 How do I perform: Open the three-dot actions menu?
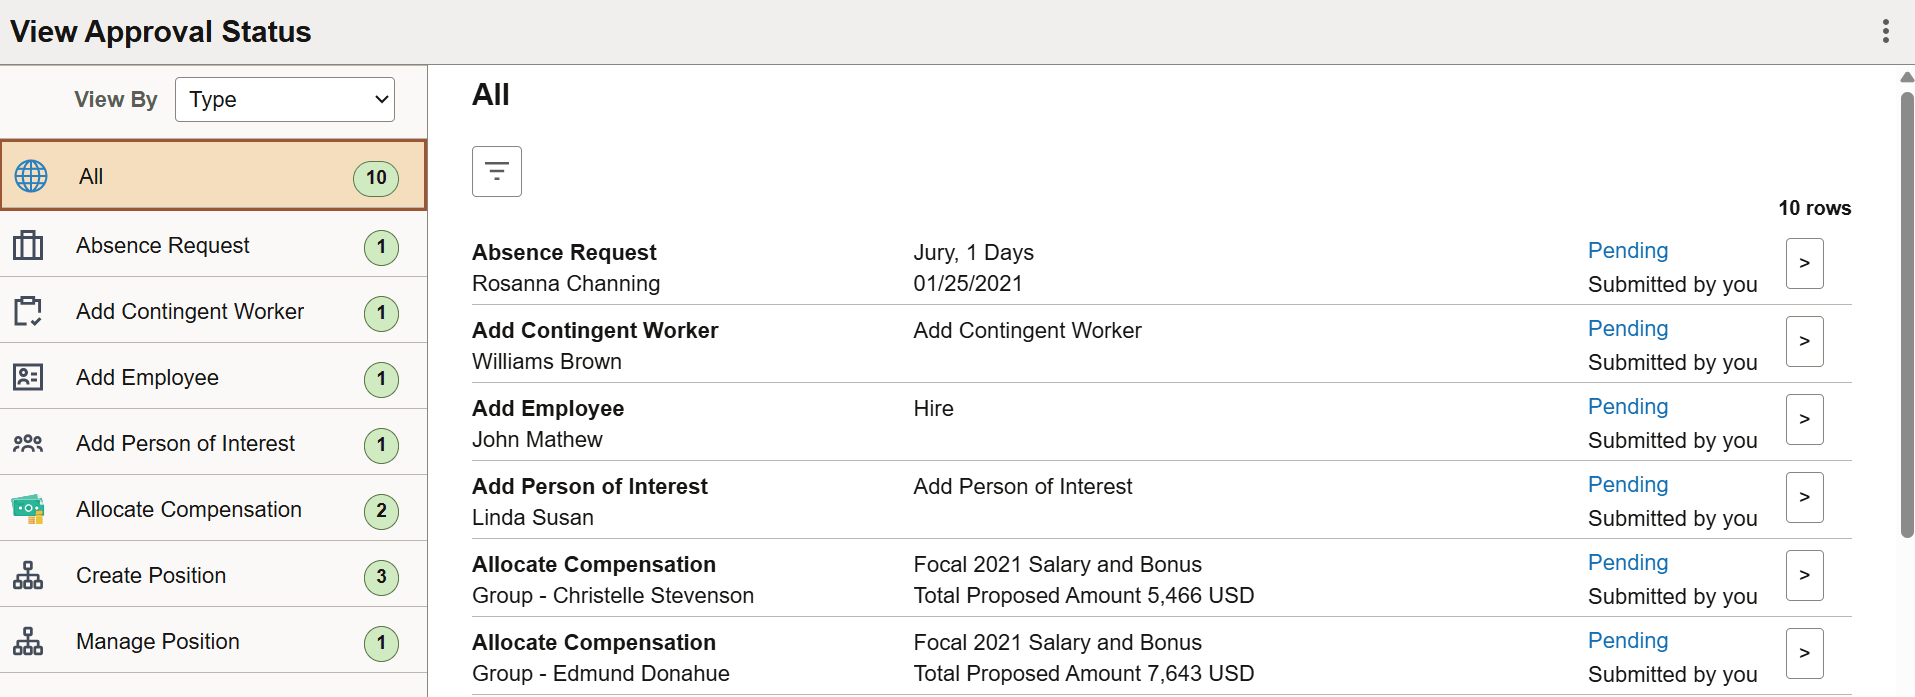click(1886, 31)
